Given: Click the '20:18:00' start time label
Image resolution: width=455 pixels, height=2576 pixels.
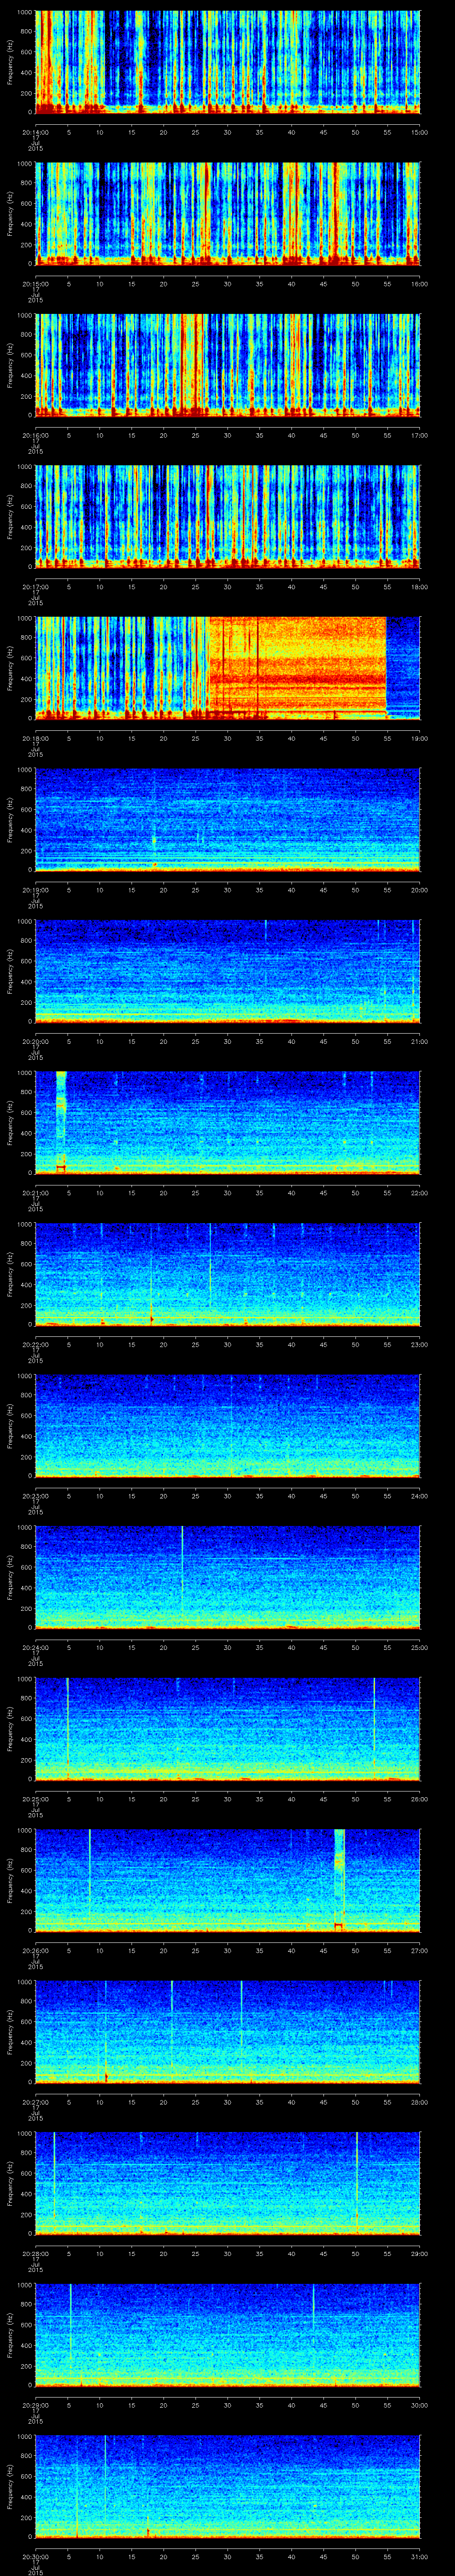Looking at the screenshot, I should click(x=35, y=738).
